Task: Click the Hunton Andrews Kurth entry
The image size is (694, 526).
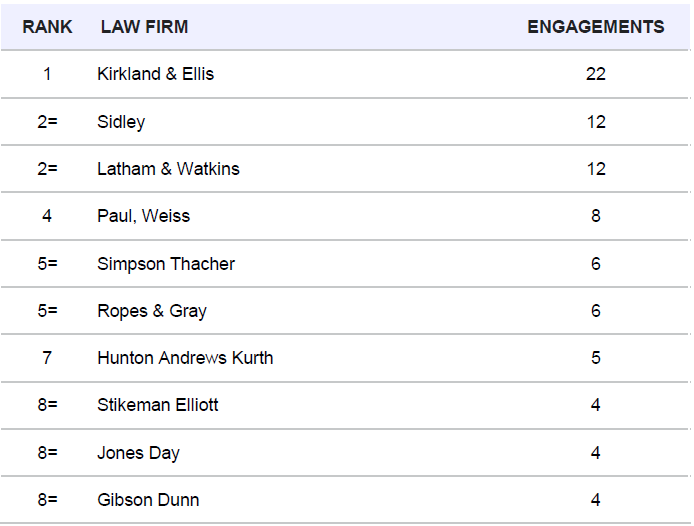Action: point(185,358)
